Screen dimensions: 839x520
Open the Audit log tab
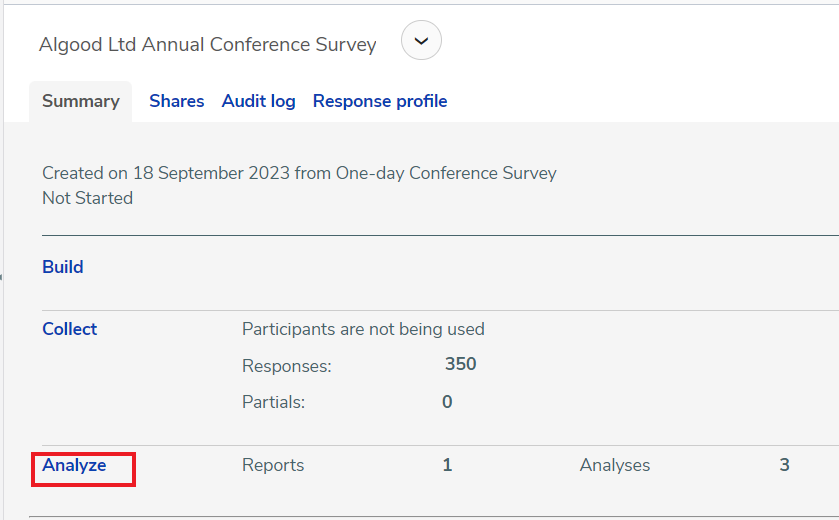(x=258, y=101)
